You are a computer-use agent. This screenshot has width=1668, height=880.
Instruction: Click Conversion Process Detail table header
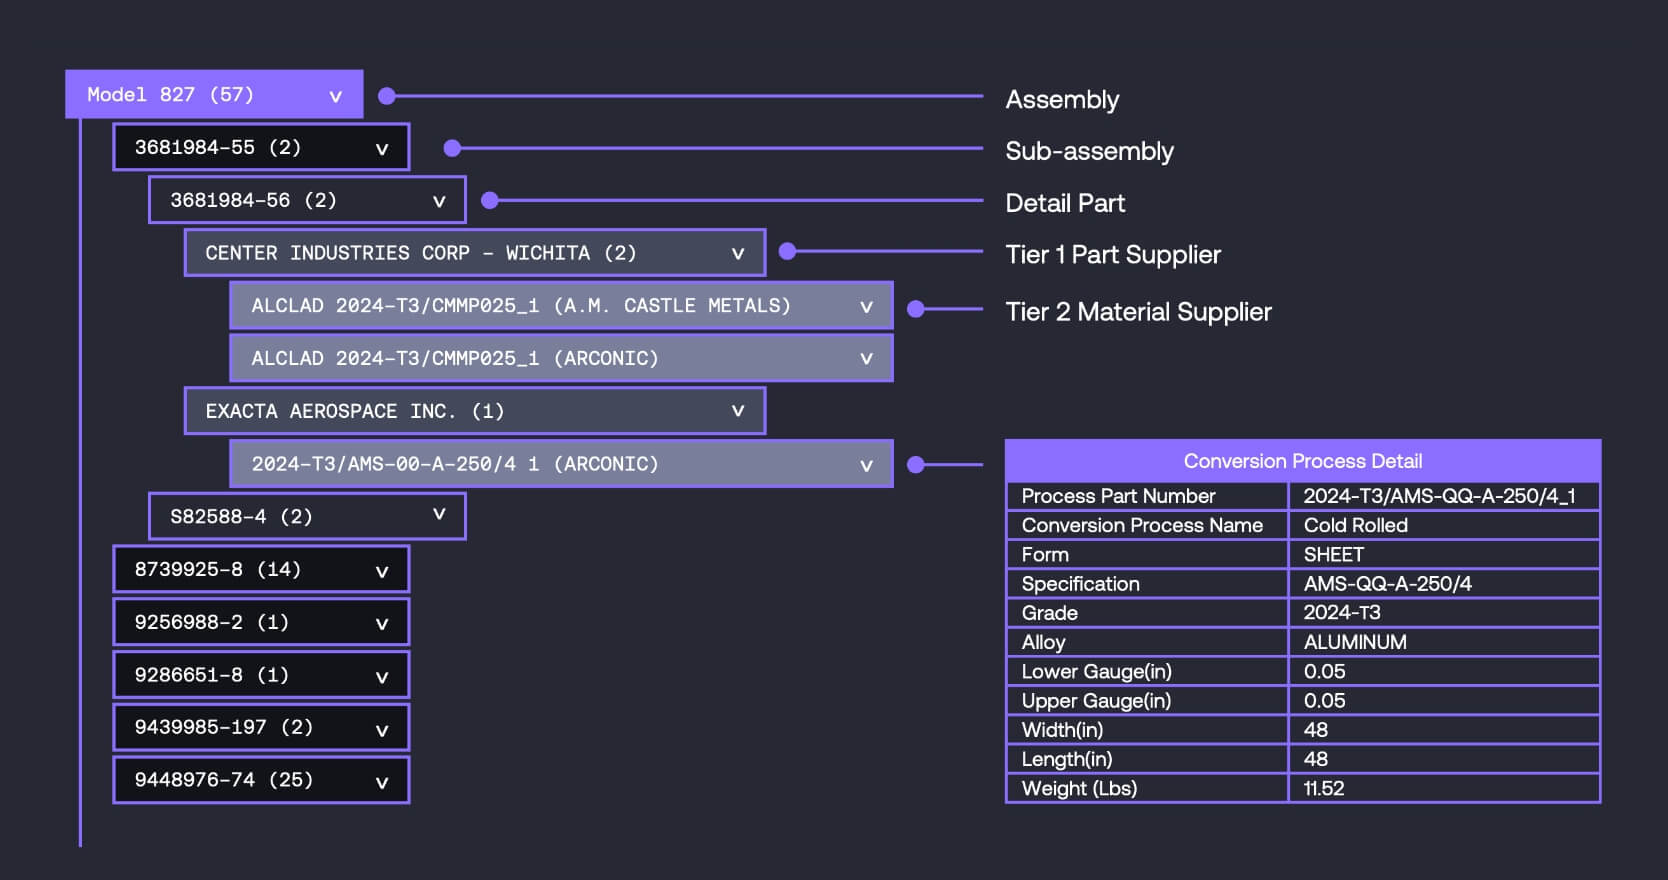pyautogui.click(x=1303, y=461)
